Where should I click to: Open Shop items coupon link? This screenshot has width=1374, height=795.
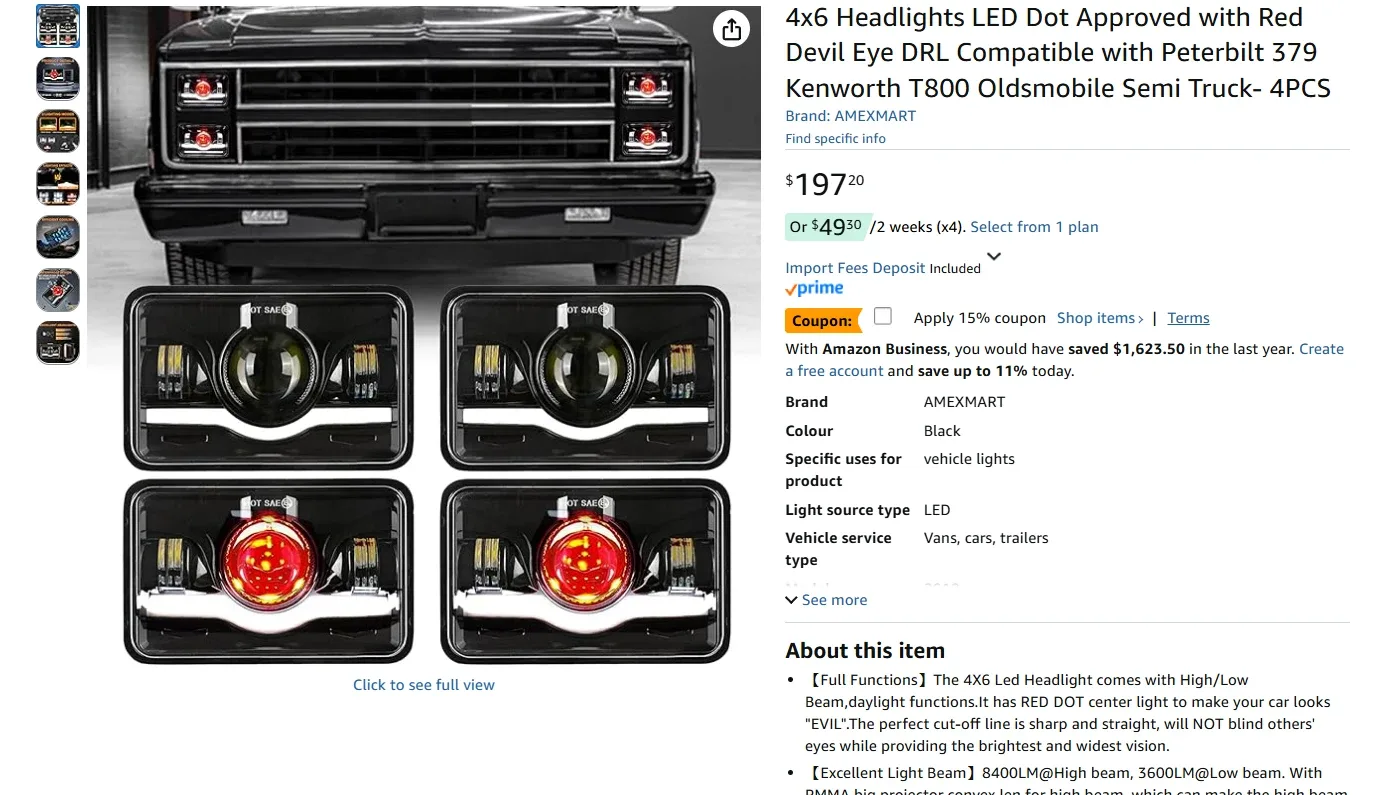tap(1100, 318)
